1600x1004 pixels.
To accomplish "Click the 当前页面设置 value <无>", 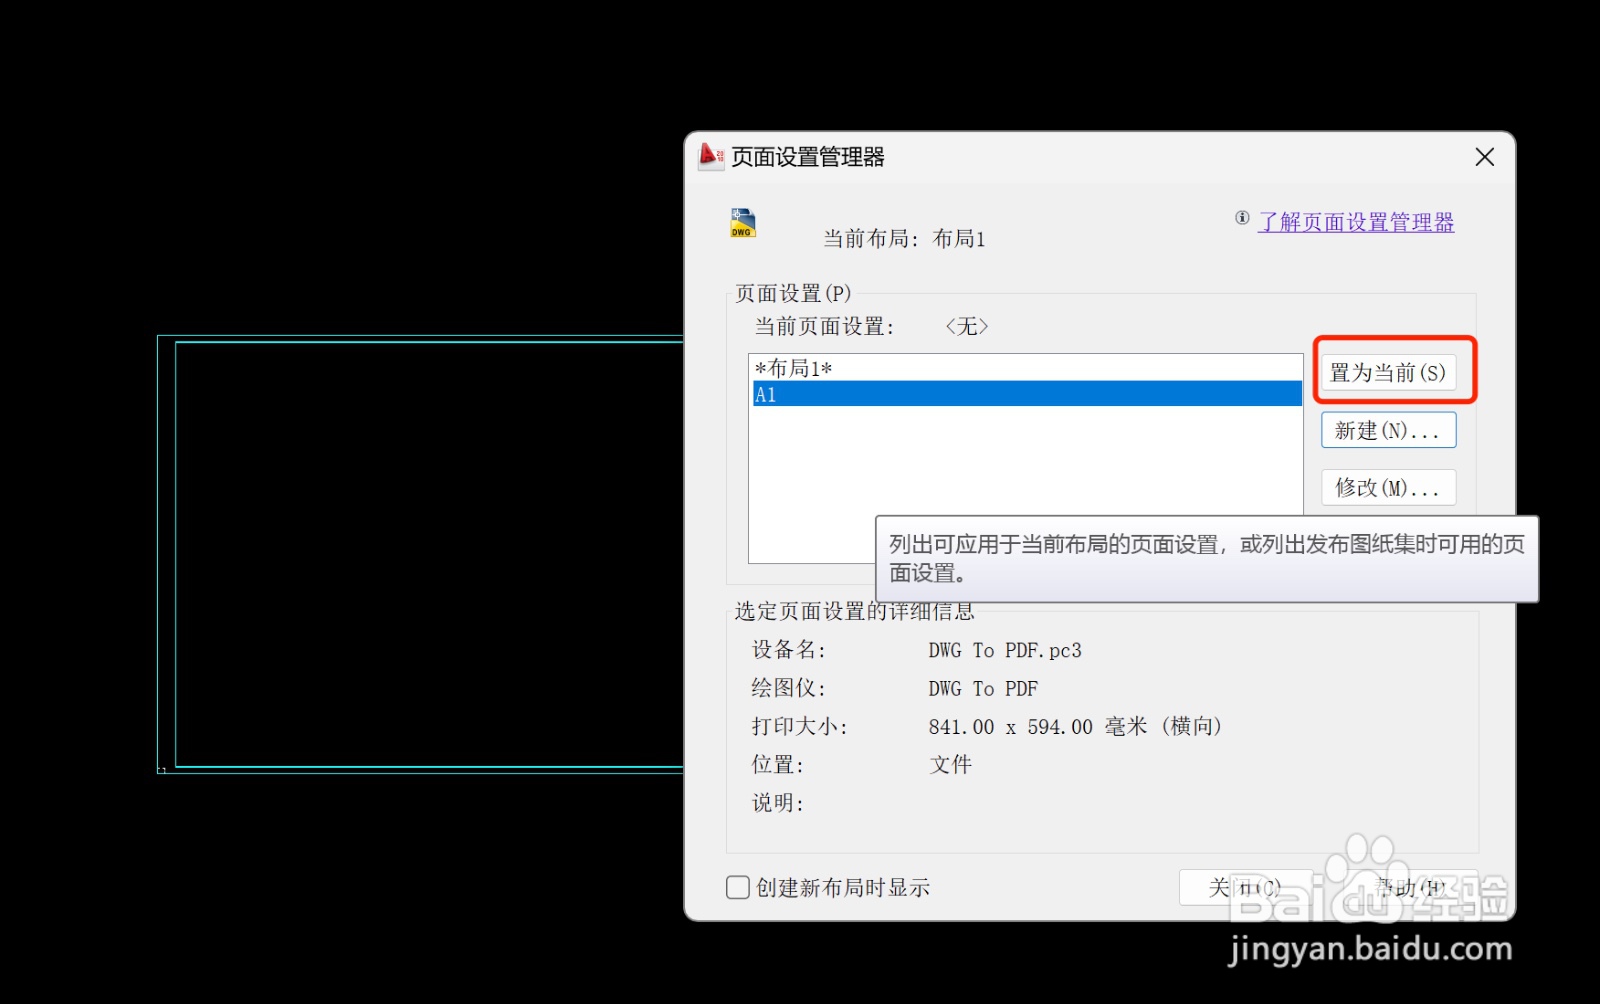I will (x=967, y=327).
